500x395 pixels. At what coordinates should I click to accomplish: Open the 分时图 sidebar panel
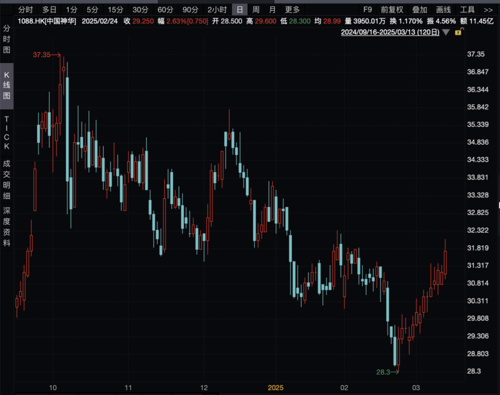pos(7,39)
